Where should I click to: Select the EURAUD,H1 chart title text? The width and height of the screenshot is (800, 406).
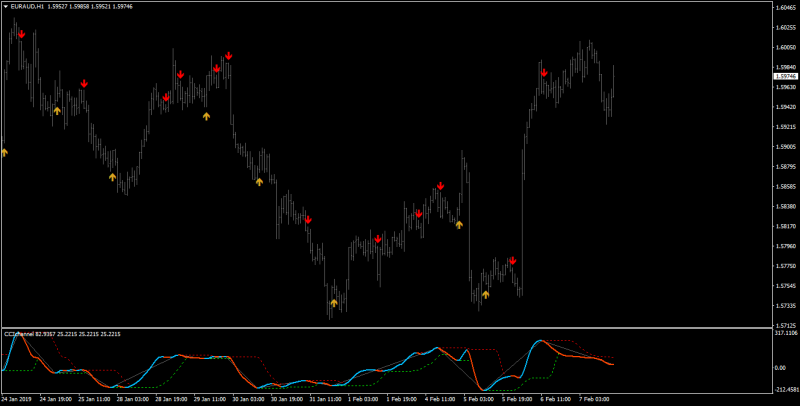[26, 7]
